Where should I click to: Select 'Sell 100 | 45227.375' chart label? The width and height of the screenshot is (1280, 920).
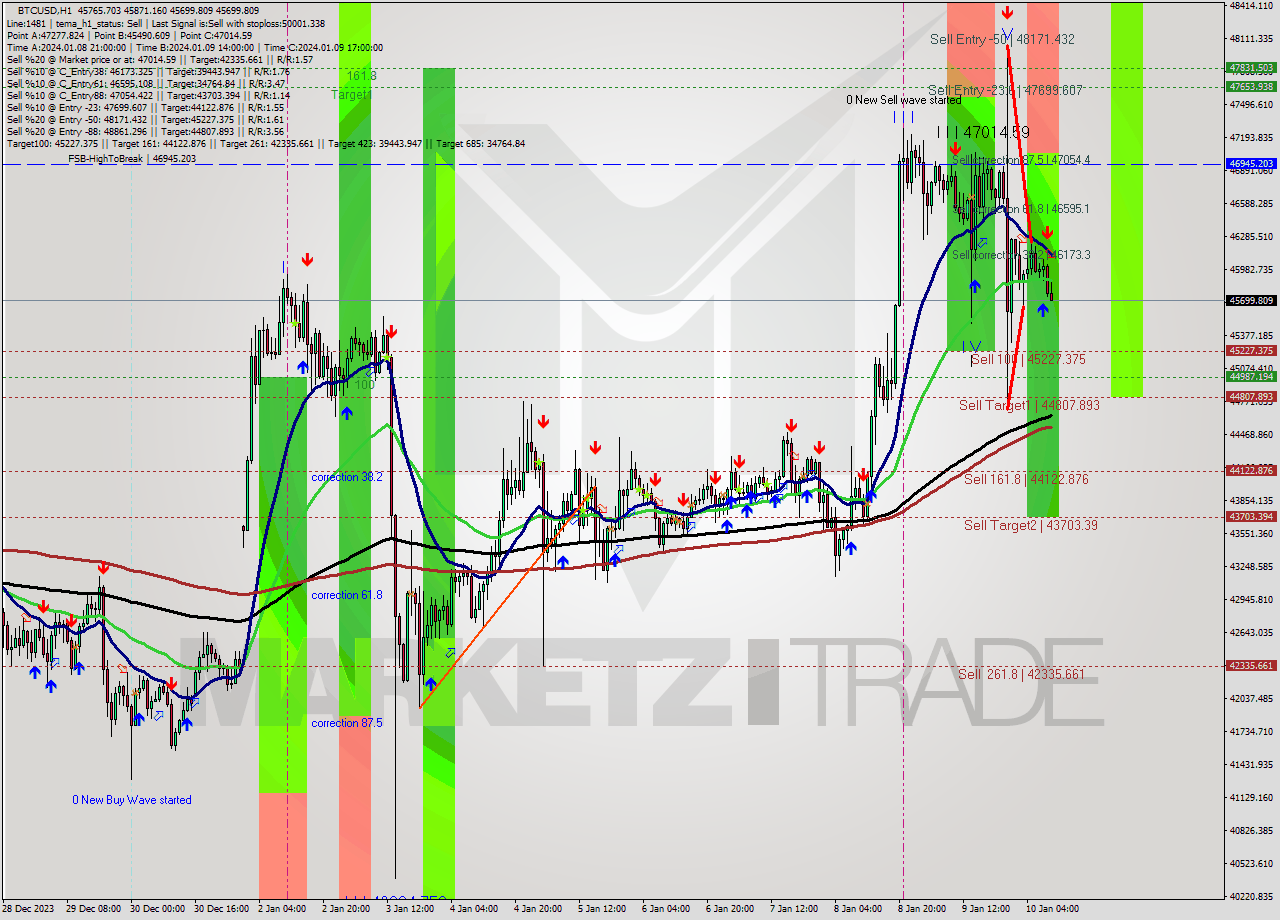point(1028,359)
